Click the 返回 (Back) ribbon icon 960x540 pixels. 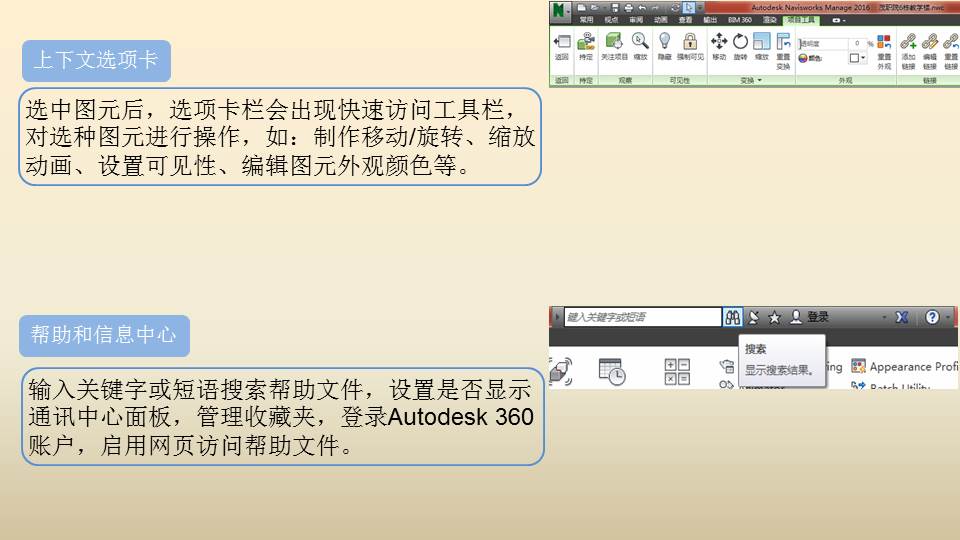[x=561, y=42]
